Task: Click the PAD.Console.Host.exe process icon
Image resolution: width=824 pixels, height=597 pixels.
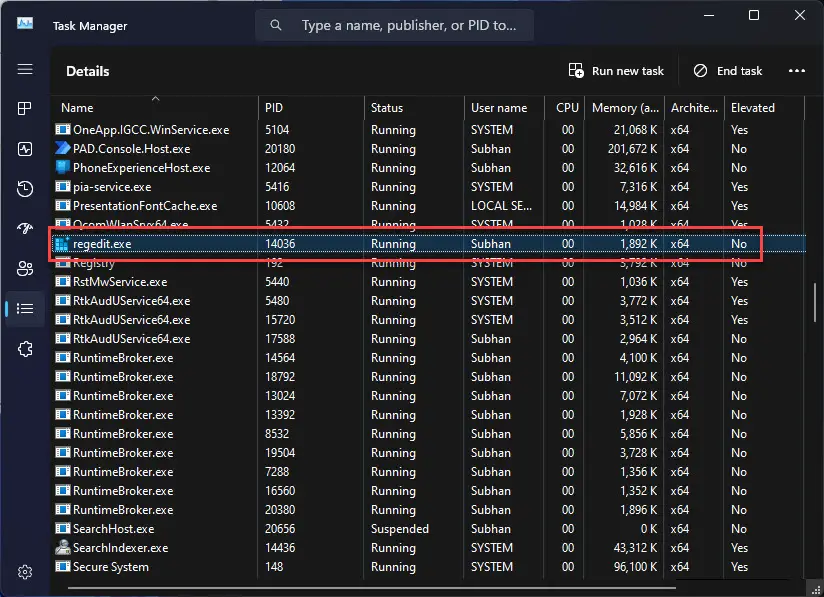Action: pos(63,149)
